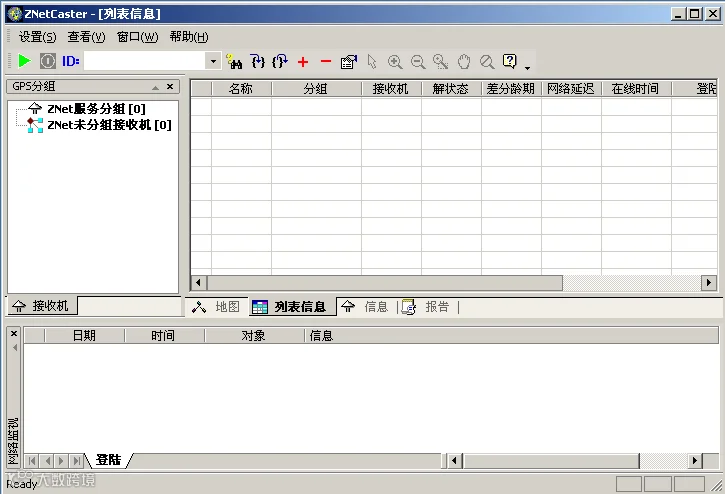Click the zoom in magnifier icon

[x=395, y=62]
